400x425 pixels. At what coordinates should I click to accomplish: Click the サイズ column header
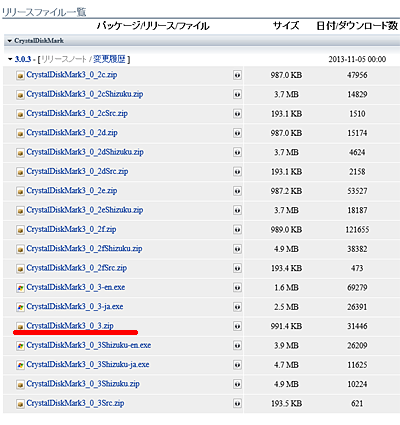(286, 26)
